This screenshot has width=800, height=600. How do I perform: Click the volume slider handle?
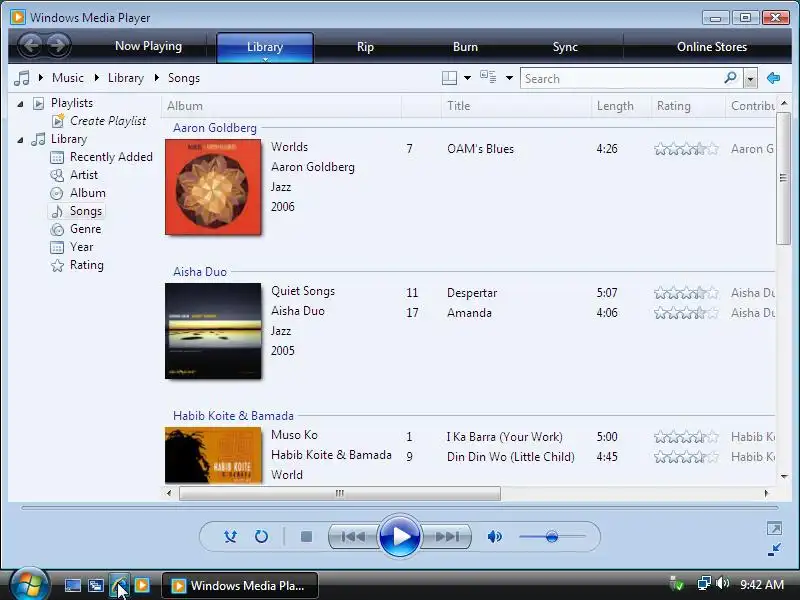[552, 537]
